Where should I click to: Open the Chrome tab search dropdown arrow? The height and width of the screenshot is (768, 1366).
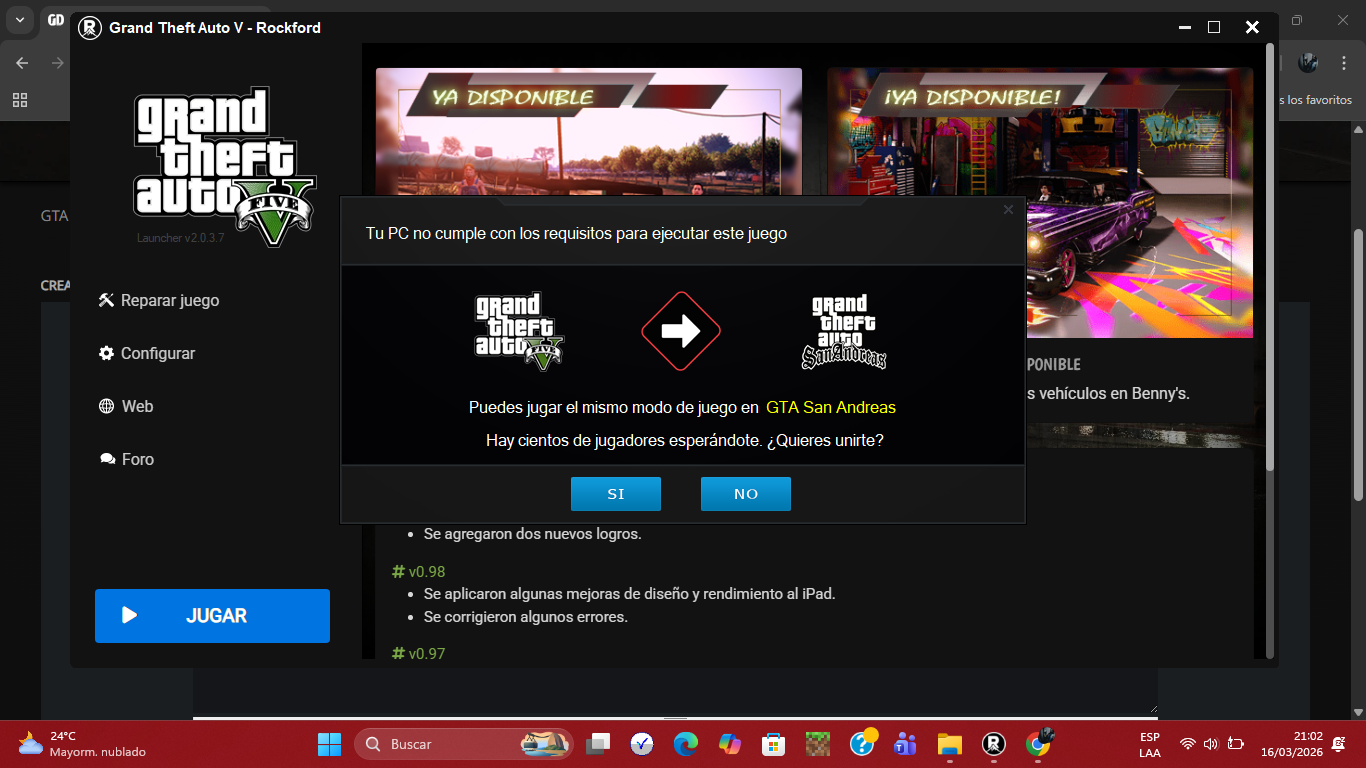(x=20, y=20)
